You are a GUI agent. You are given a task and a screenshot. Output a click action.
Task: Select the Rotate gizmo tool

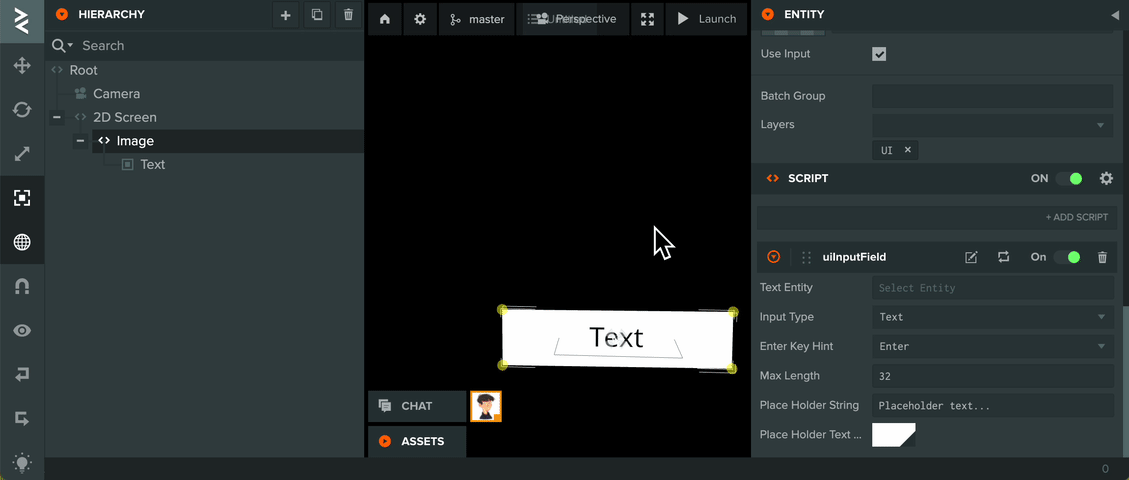pos(22,109)
